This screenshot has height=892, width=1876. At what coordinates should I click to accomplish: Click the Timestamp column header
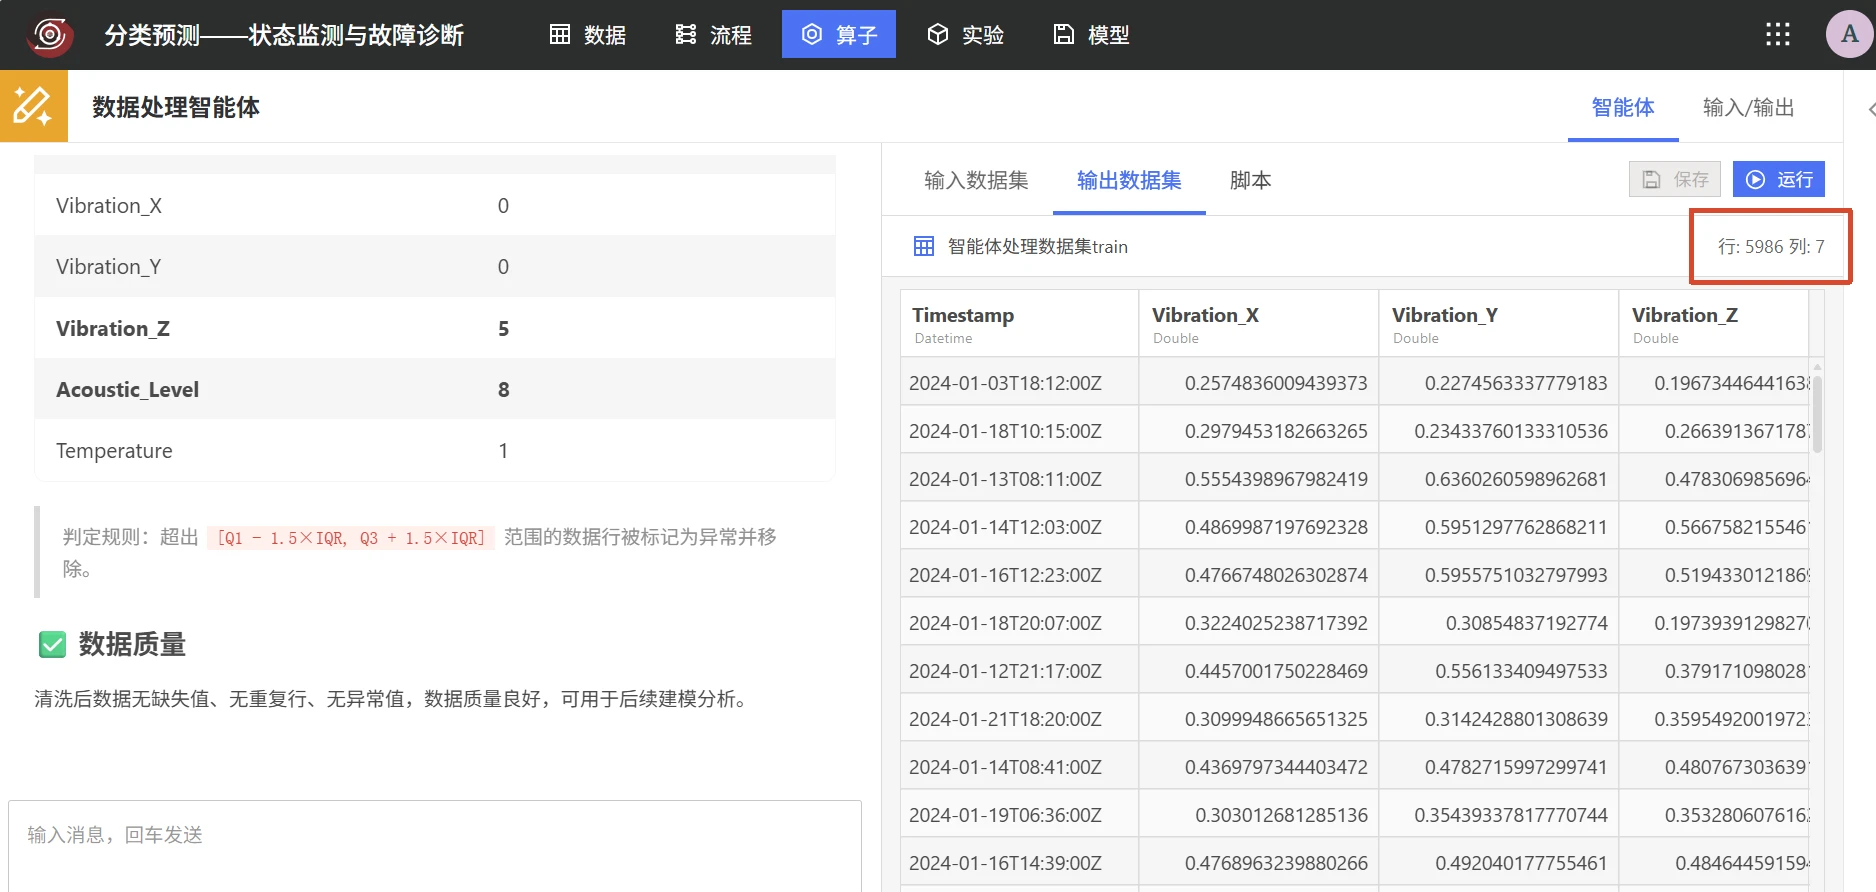tap(1019, 323)
